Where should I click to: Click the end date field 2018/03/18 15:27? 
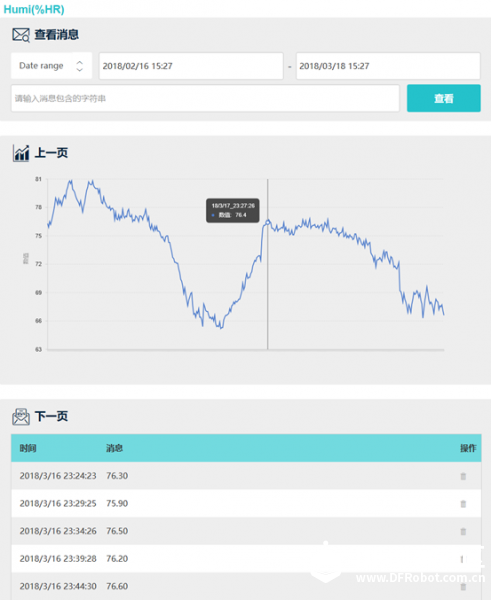coord(388,66)
